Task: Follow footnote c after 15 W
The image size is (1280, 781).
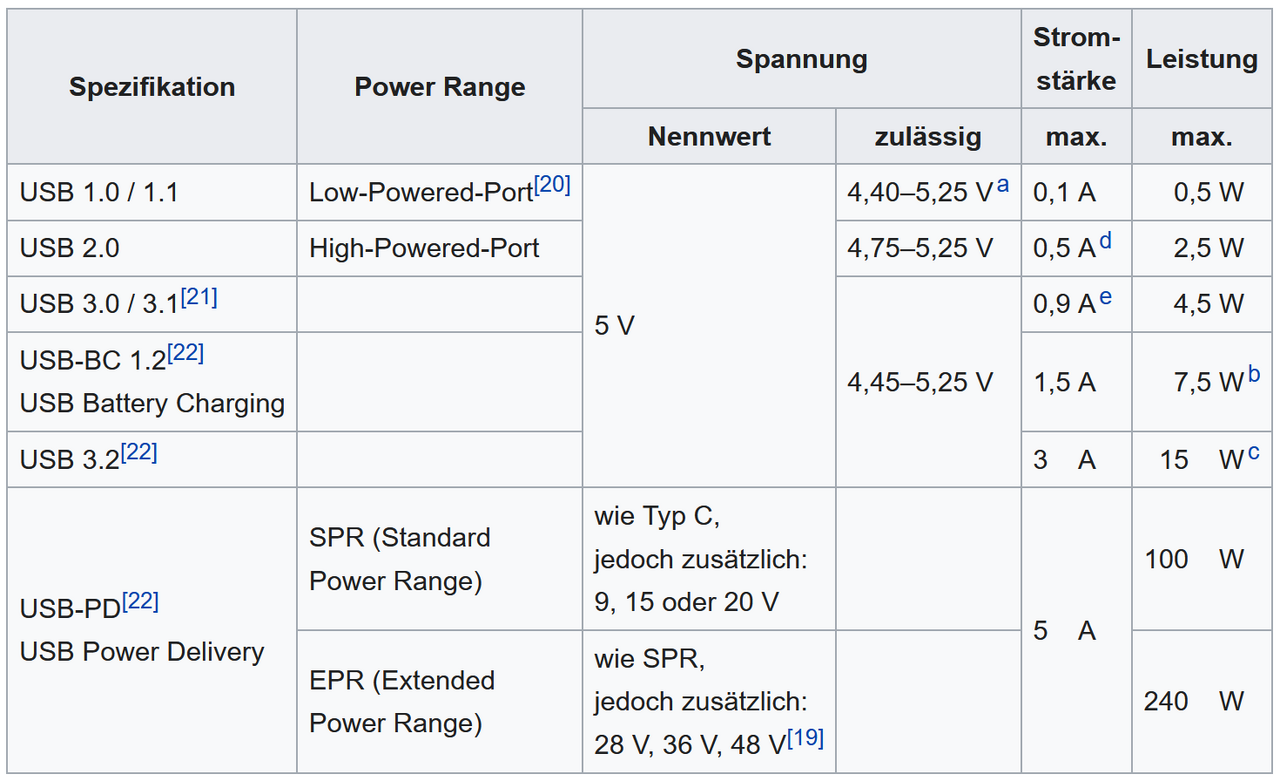Action: point(1253,453)
